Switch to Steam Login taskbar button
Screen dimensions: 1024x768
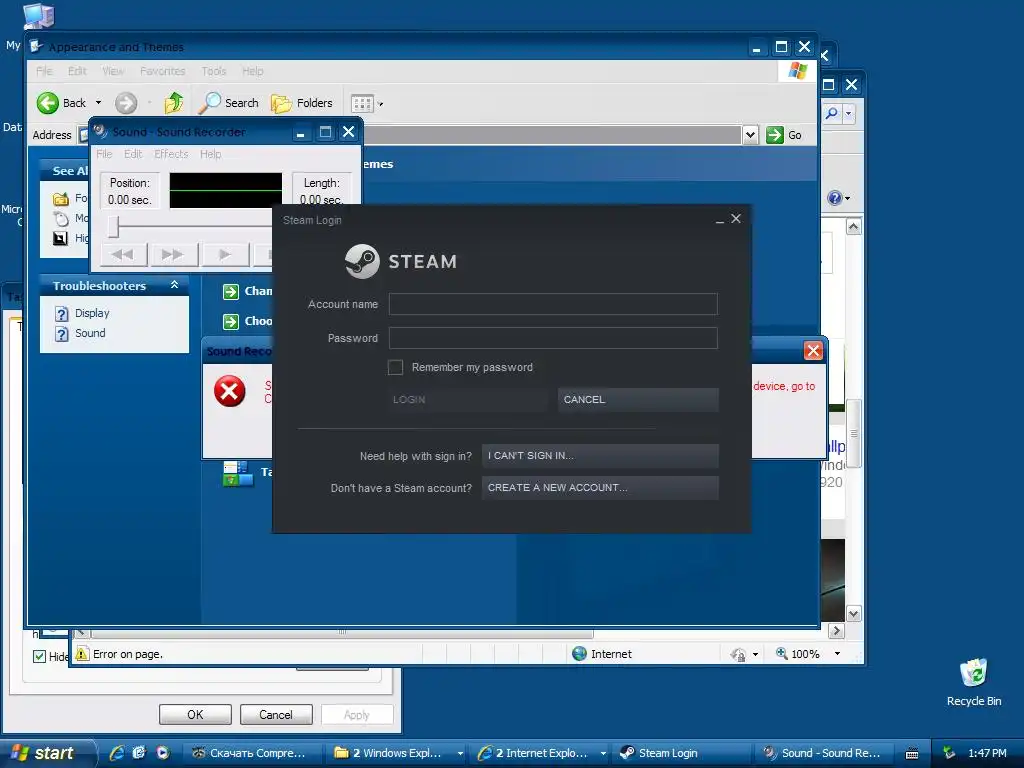679,753
